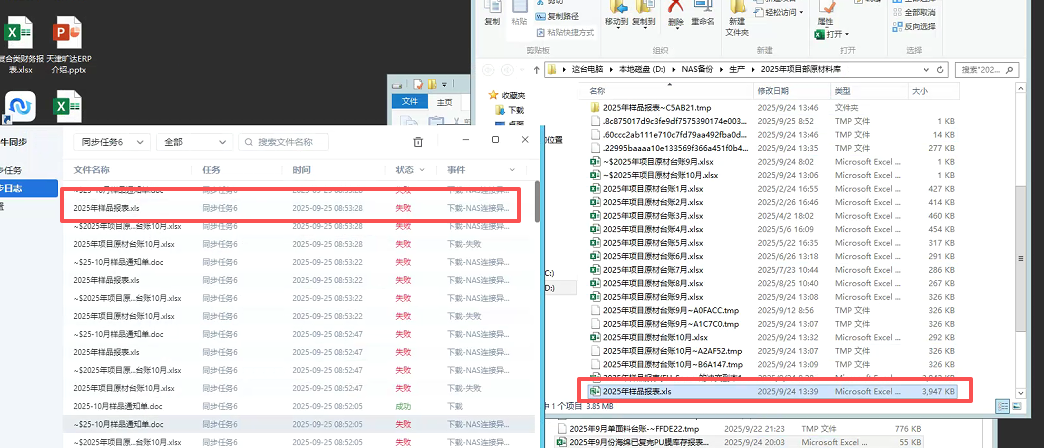Click 粘贴快捷方式 in the ribbon
Screen dimensions: 1044x448
[565, 32]
